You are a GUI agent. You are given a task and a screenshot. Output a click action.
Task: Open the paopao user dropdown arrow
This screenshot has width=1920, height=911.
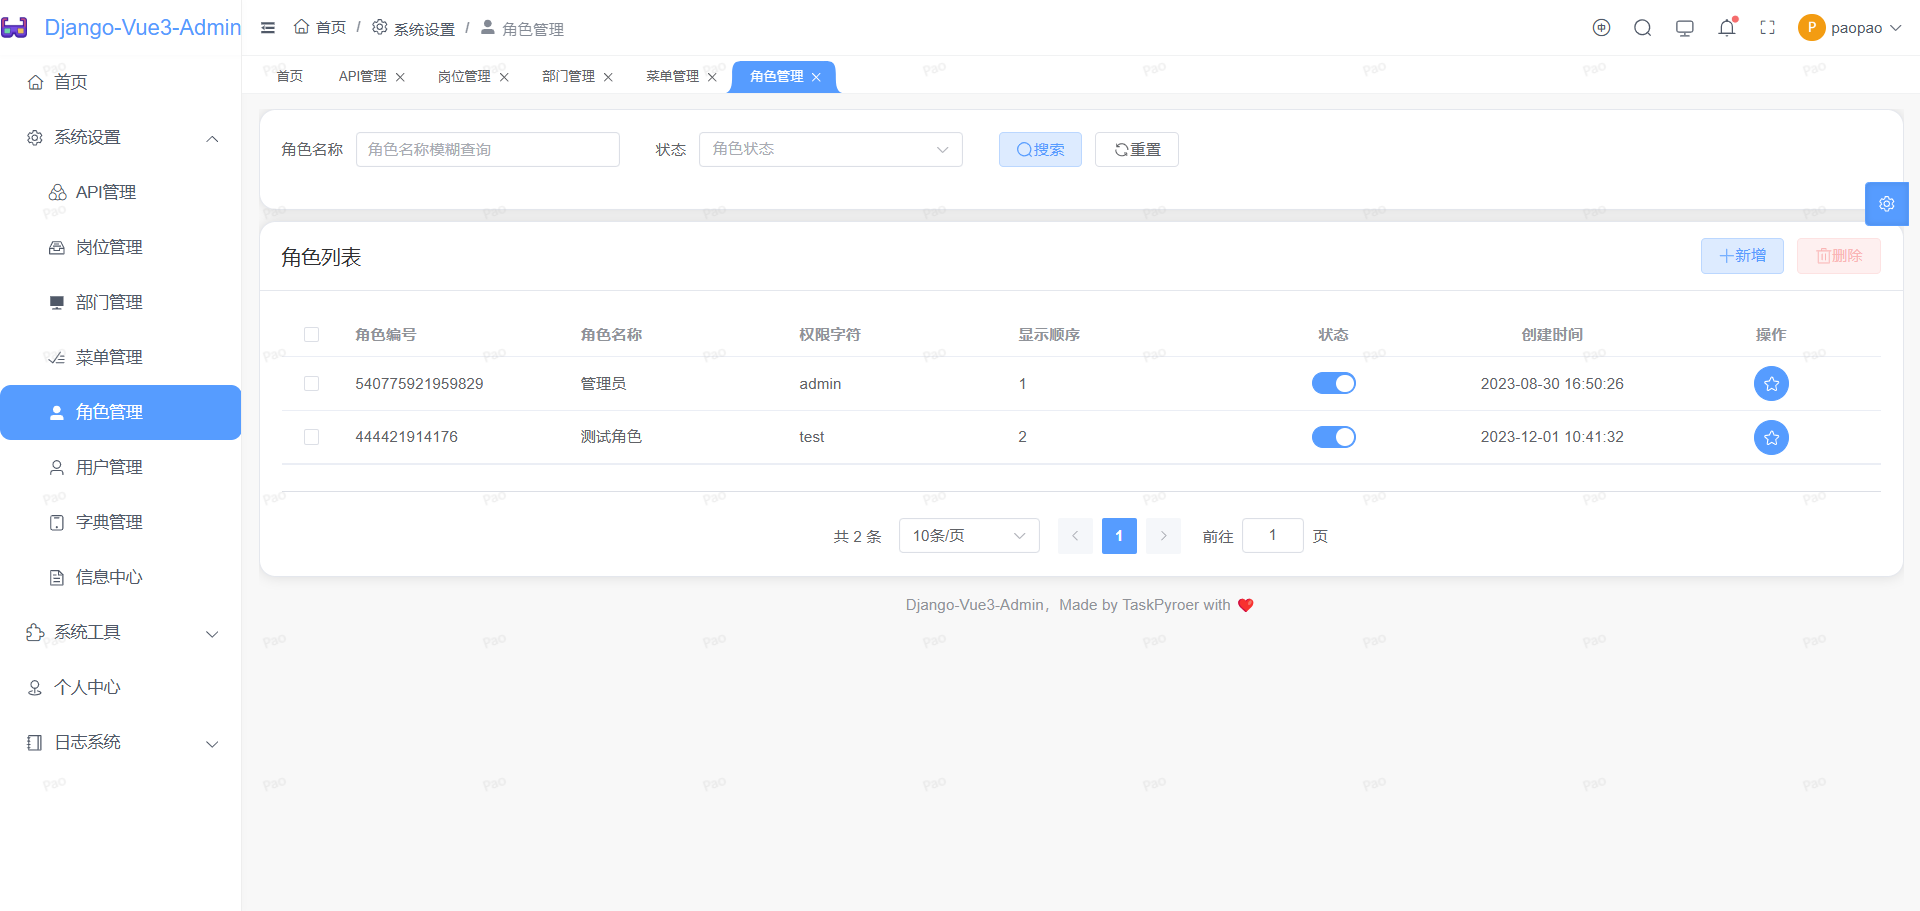(x=1895, y=28)
